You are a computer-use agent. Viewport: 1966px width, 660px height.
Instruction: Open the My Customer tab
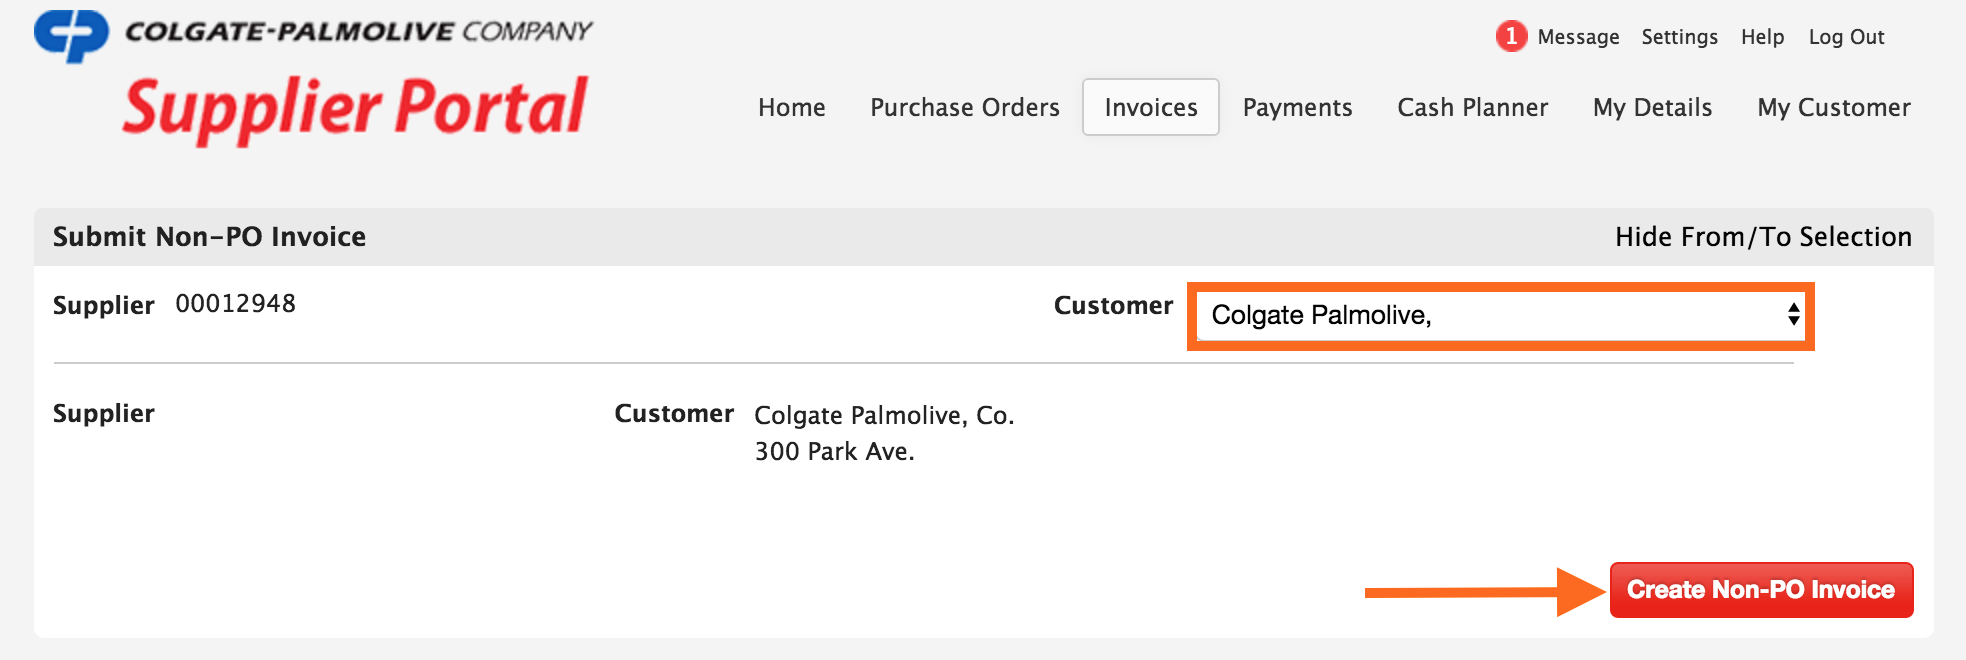[x=1833, y=107]
